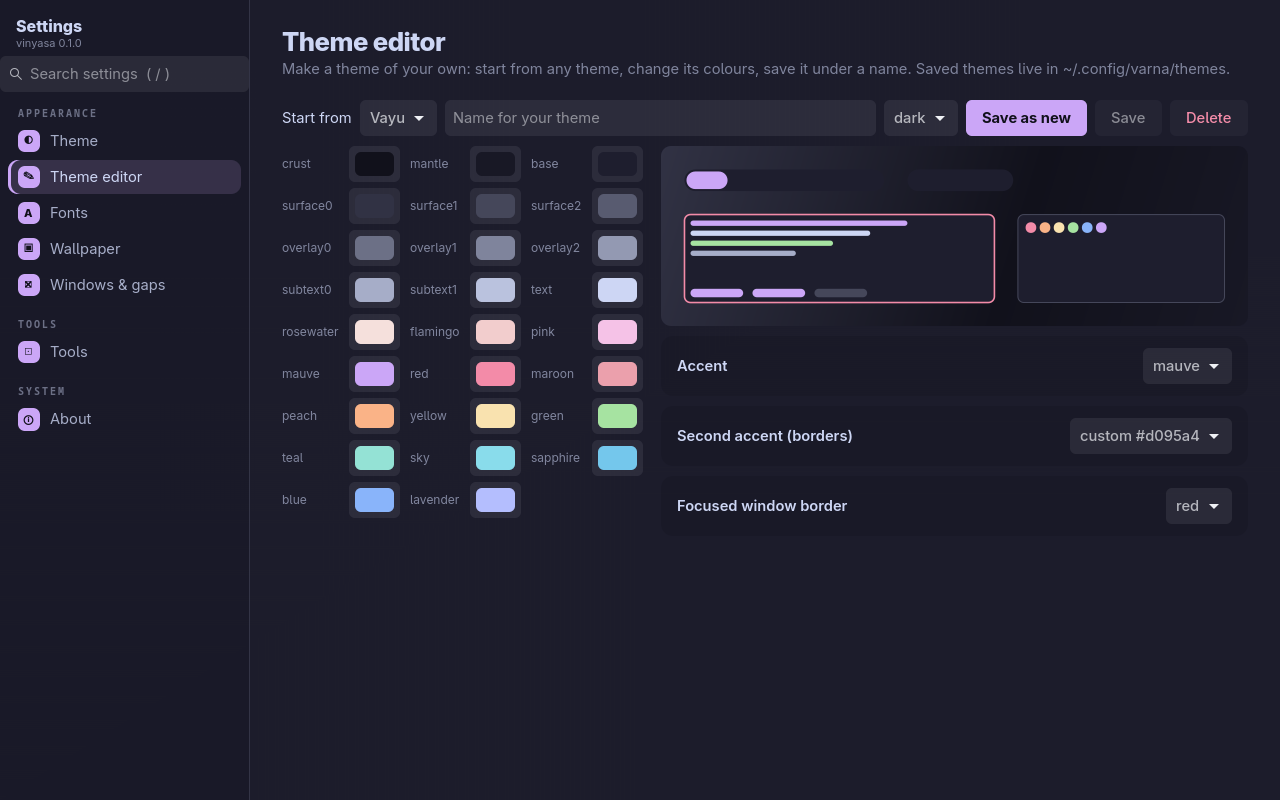Edit the text color swatch
This screenshot has width=1280, height=800.
click(617, 290)
